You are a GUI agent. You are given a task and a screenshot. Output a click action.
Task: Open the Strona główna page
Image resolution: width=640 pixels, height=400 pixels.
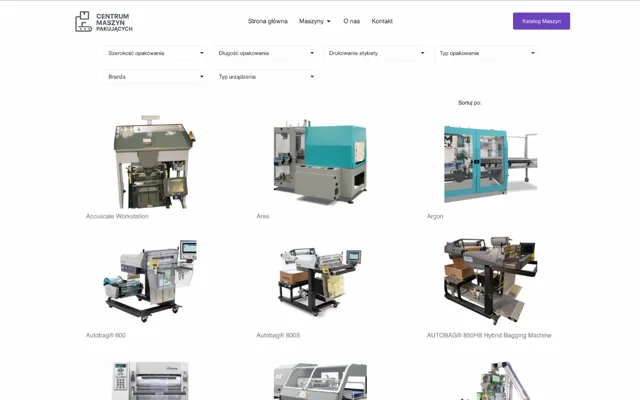(268, 21)
